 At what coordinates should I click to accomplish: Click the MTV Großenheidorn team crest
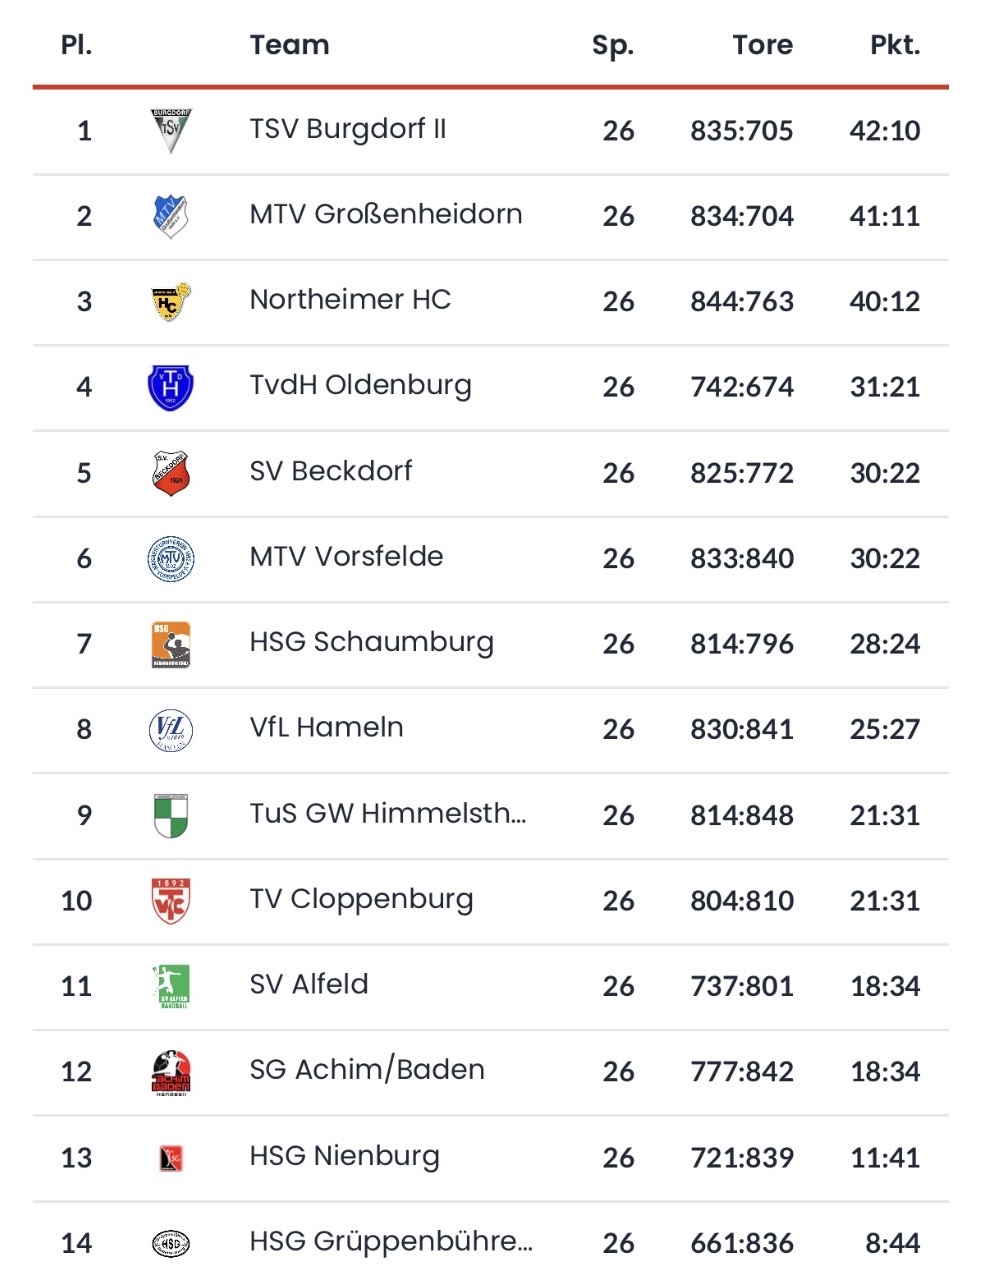[170, 215]
